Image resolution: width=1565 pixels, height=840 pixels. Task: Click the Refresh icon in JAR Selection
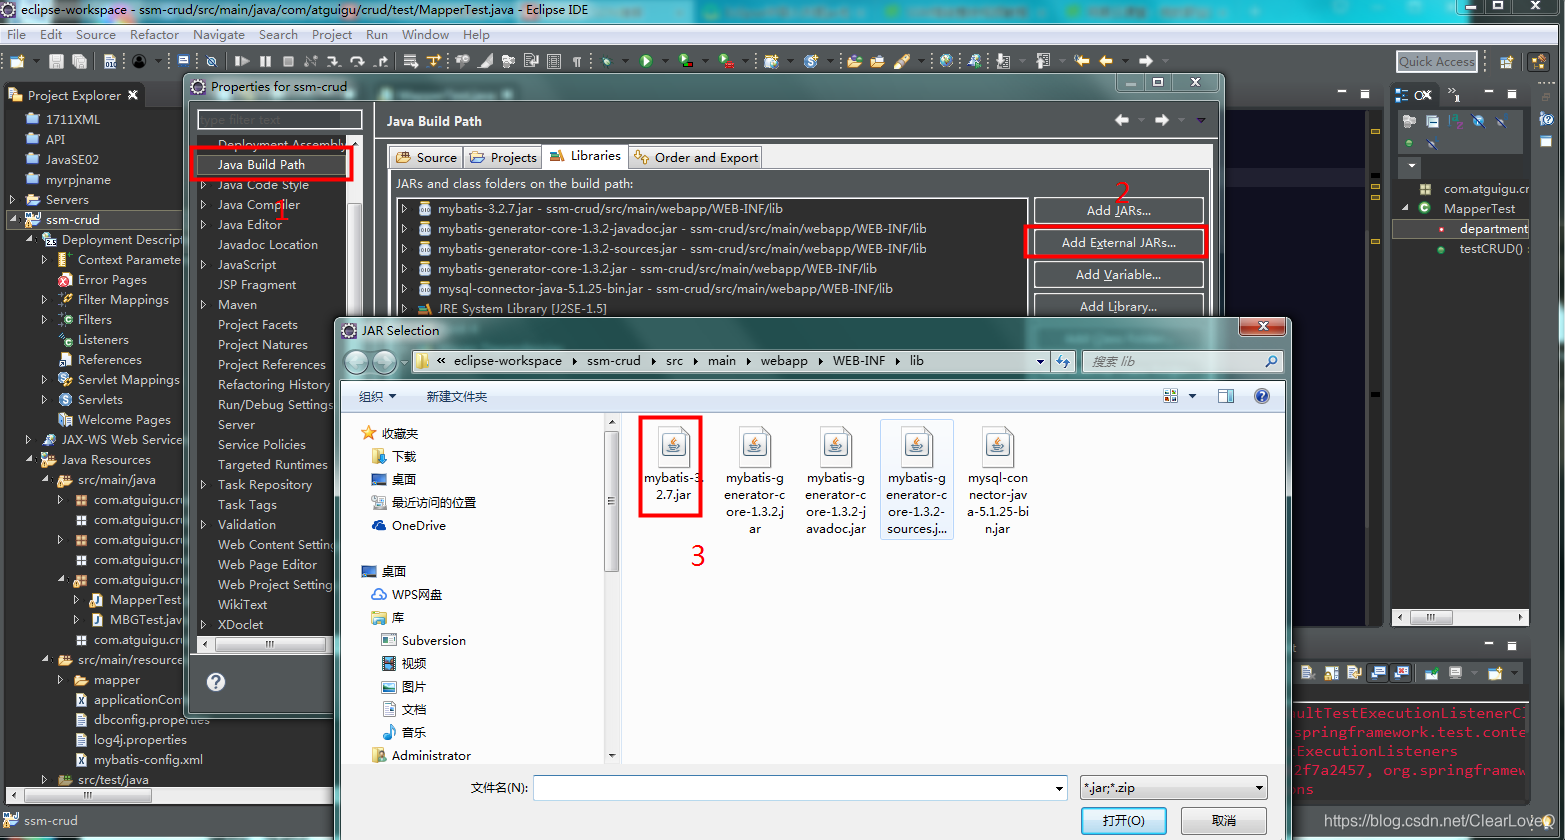pos(1063,361)
